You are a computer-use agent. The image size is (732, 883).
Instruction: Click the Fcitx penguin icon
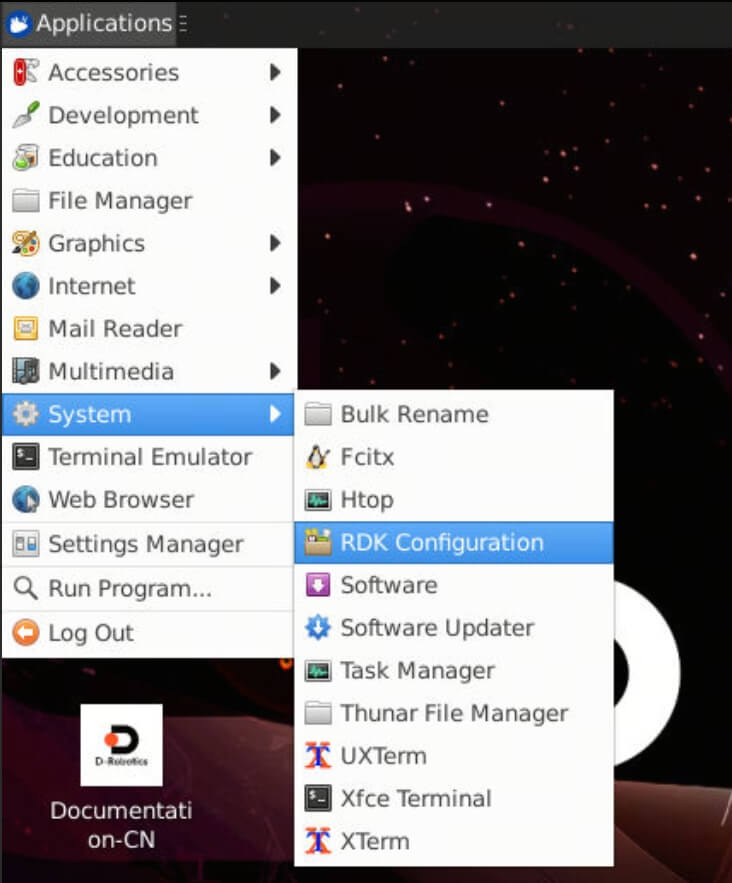pyautogui.click(x=317, y=457)
